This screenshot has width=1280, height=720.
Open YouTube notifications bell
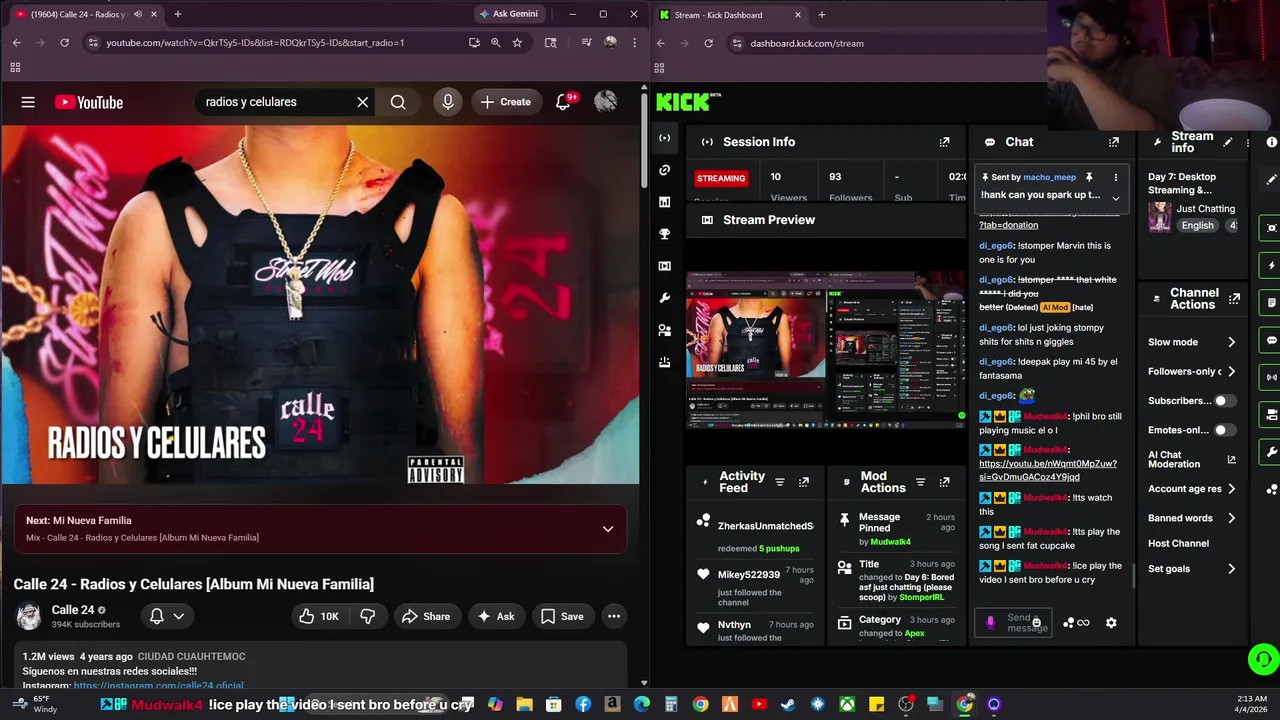(564, 102)
